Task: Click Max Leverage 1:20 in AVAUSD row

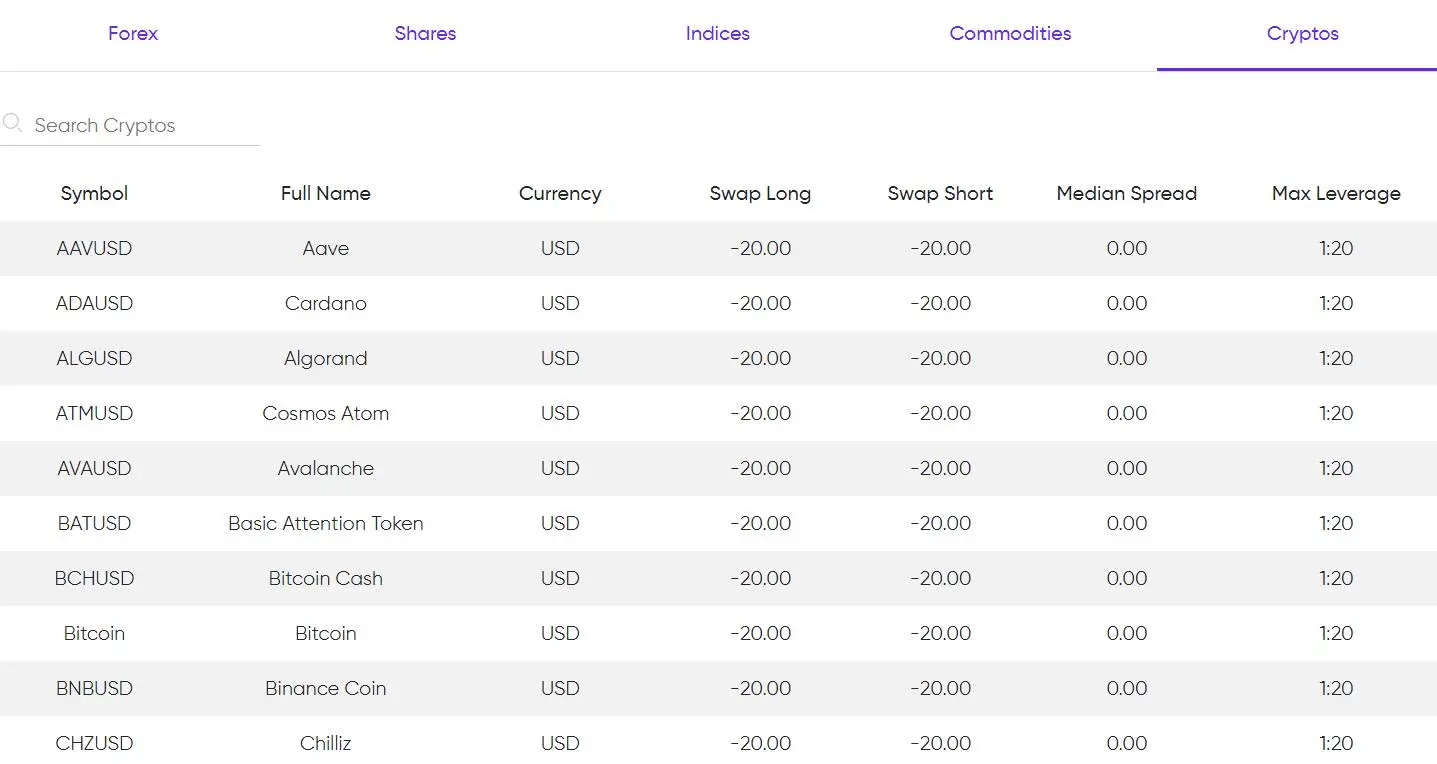Action: (x=1336, y=469)
